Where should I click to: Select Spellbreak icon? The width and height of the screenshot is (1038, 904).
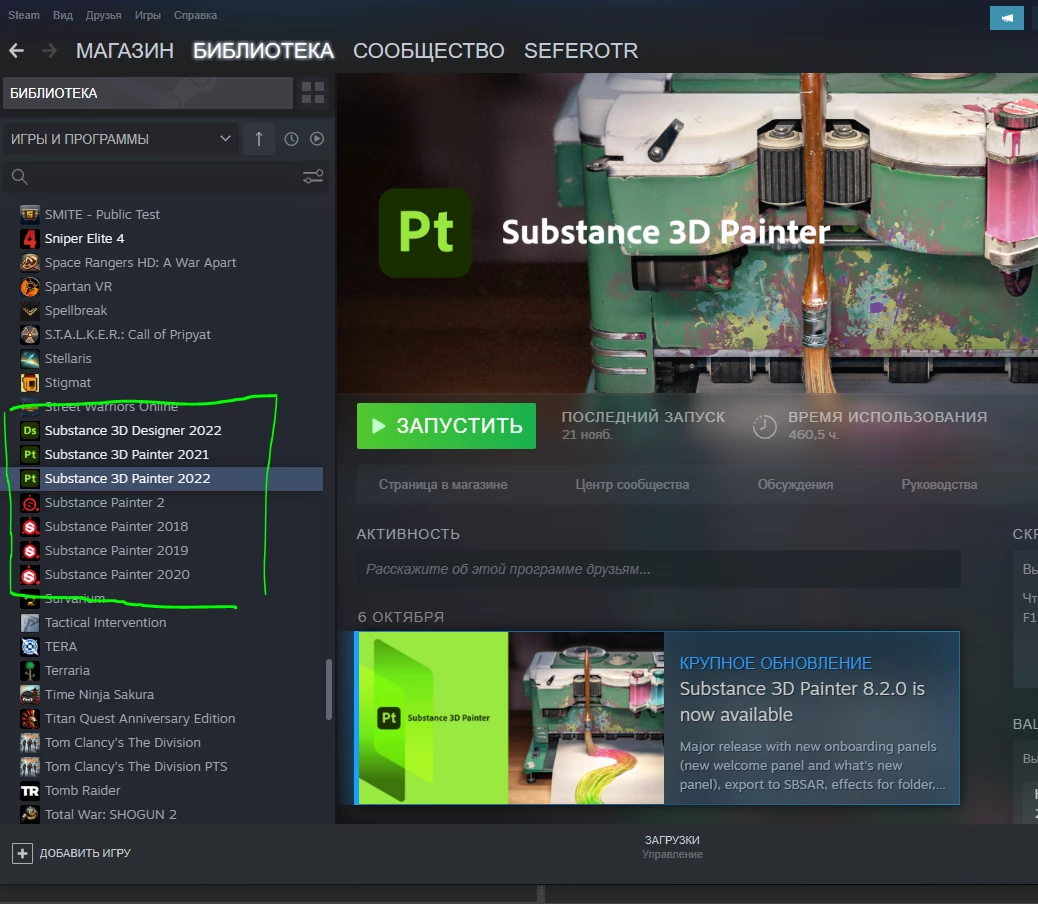point(30,310)
